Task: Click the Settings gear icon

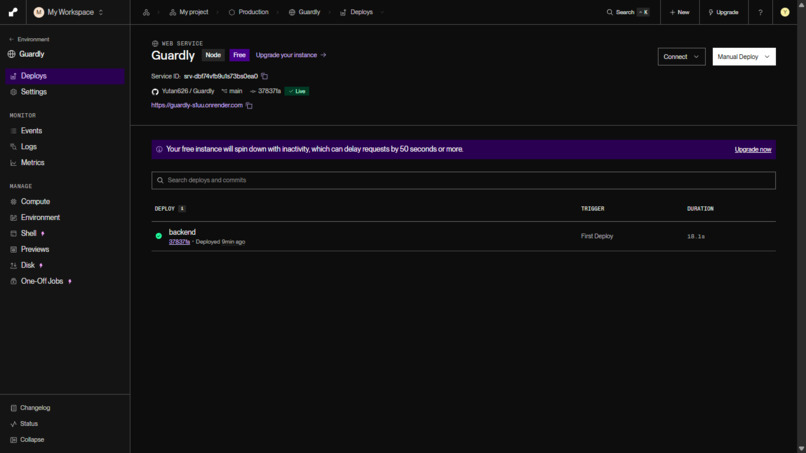Action: (13, 92)
